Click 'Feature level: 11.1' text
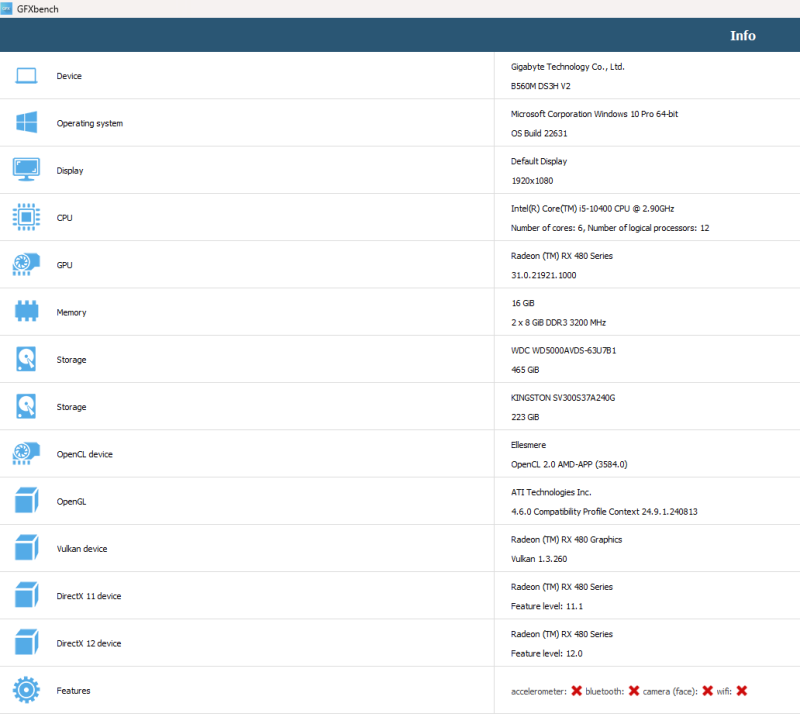The width and height of the screenshot is (800, 717). pos(546,606)
